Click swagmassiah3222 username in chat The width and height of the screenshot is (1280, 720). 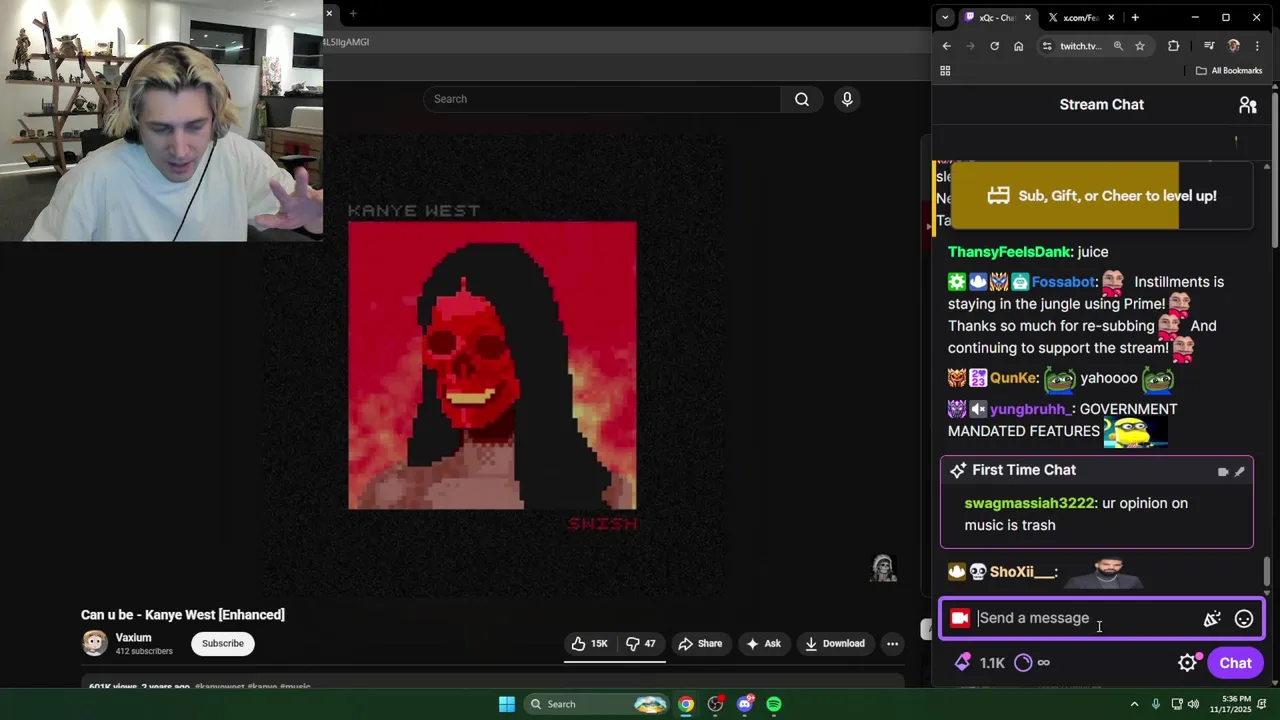coord(1029,503)
